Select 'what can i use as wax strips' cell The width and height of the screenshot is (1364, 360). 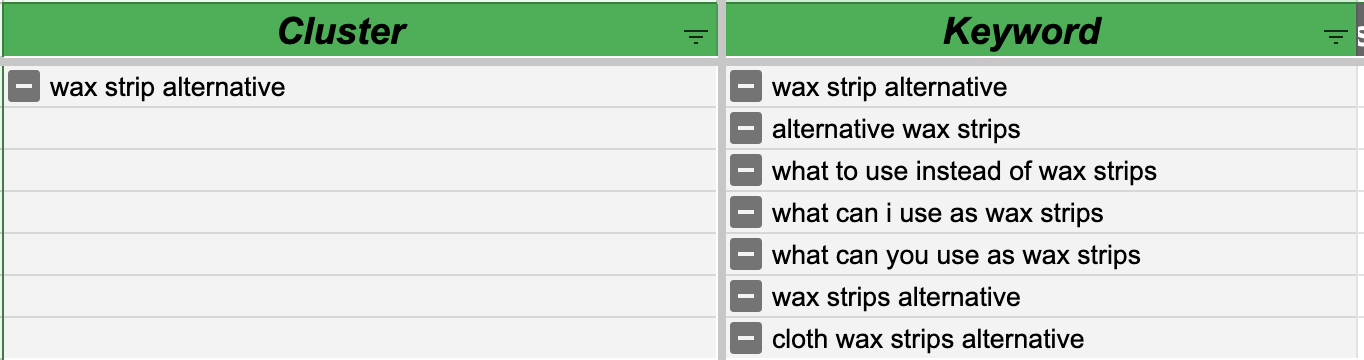(x=1040, y=213)
